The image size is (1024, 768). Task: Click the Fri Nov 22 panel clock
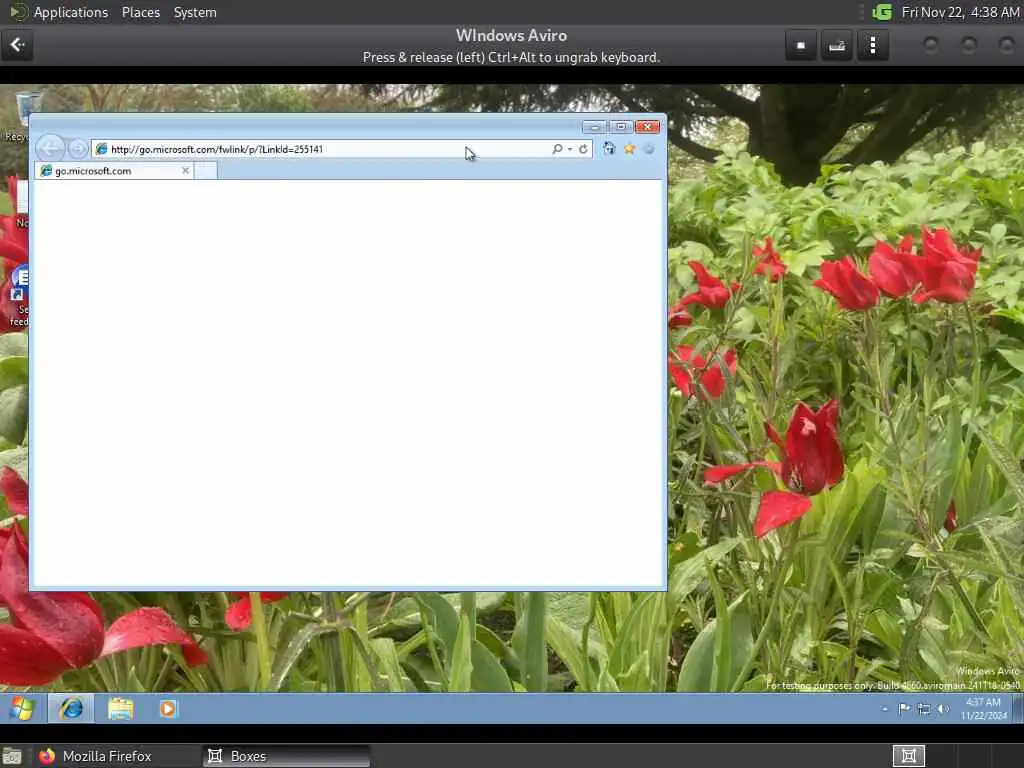(961, 12)
